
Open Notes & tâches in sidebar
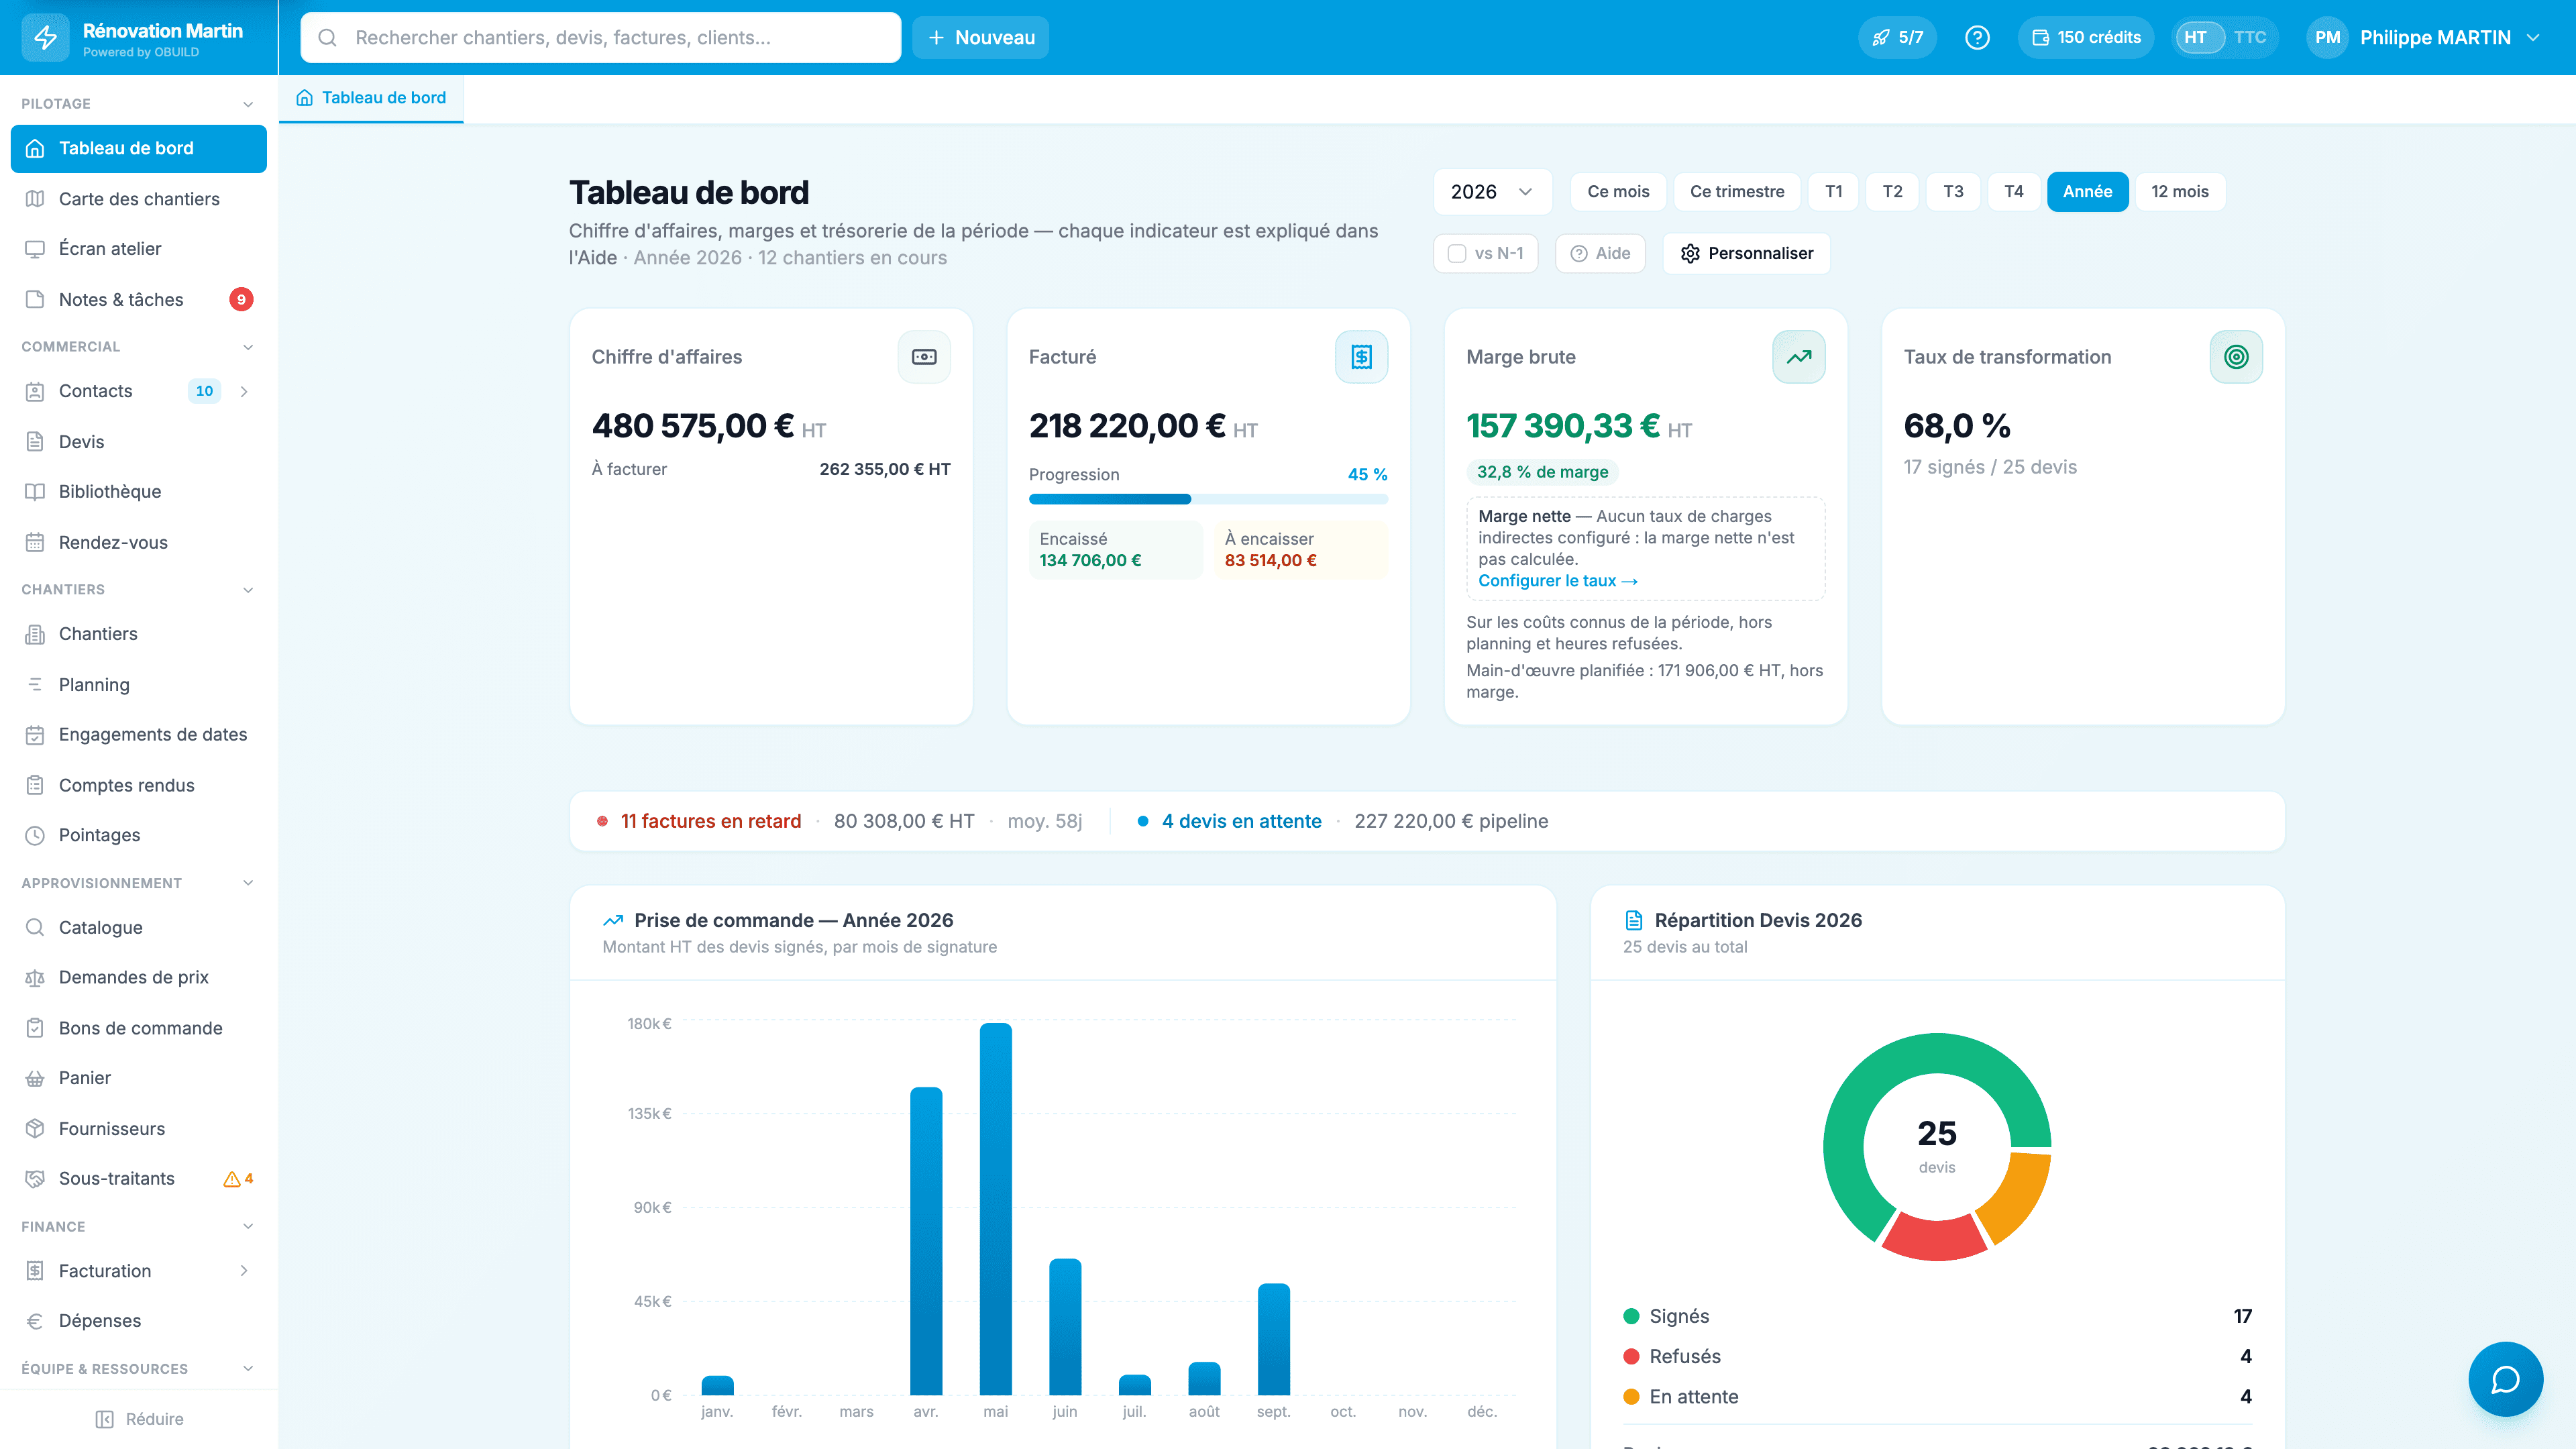tap(139, 299)
